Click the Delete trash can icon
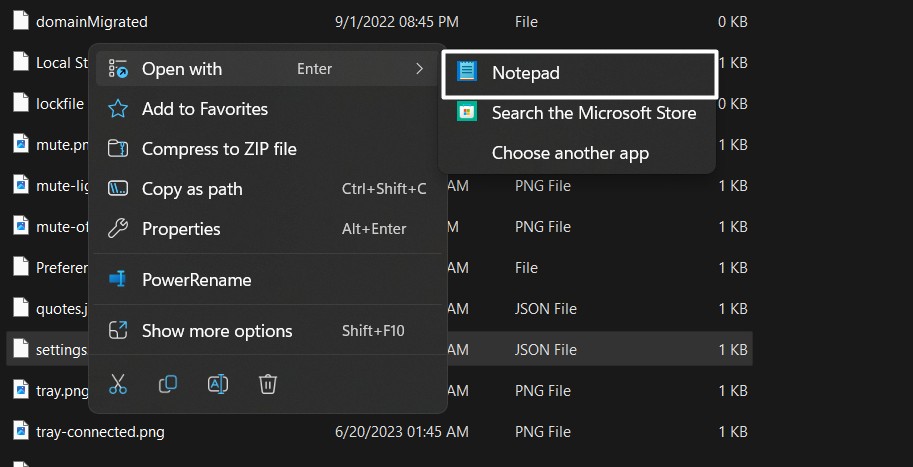913x467 pixels. tap(267, 384)
